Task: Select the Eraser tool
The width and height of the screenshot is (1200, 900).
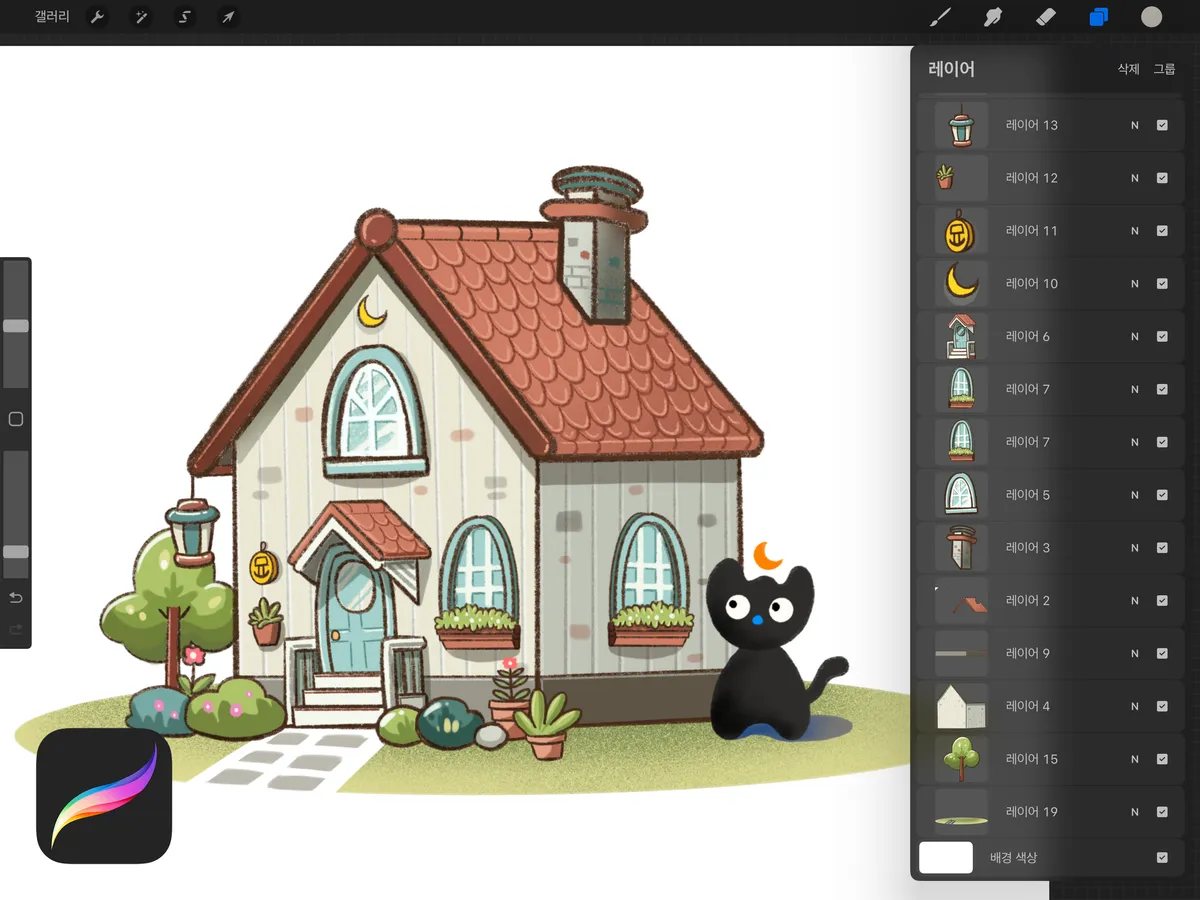Action: 1046,17
